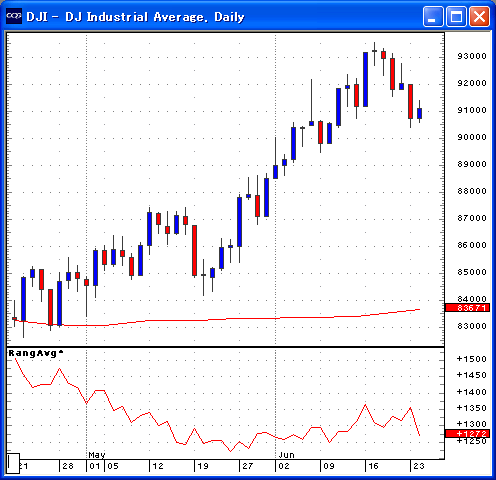This screenshot has height=480, width=496.
Task: Click the +1500 RangAvg scale label
Action: [471, 359]
